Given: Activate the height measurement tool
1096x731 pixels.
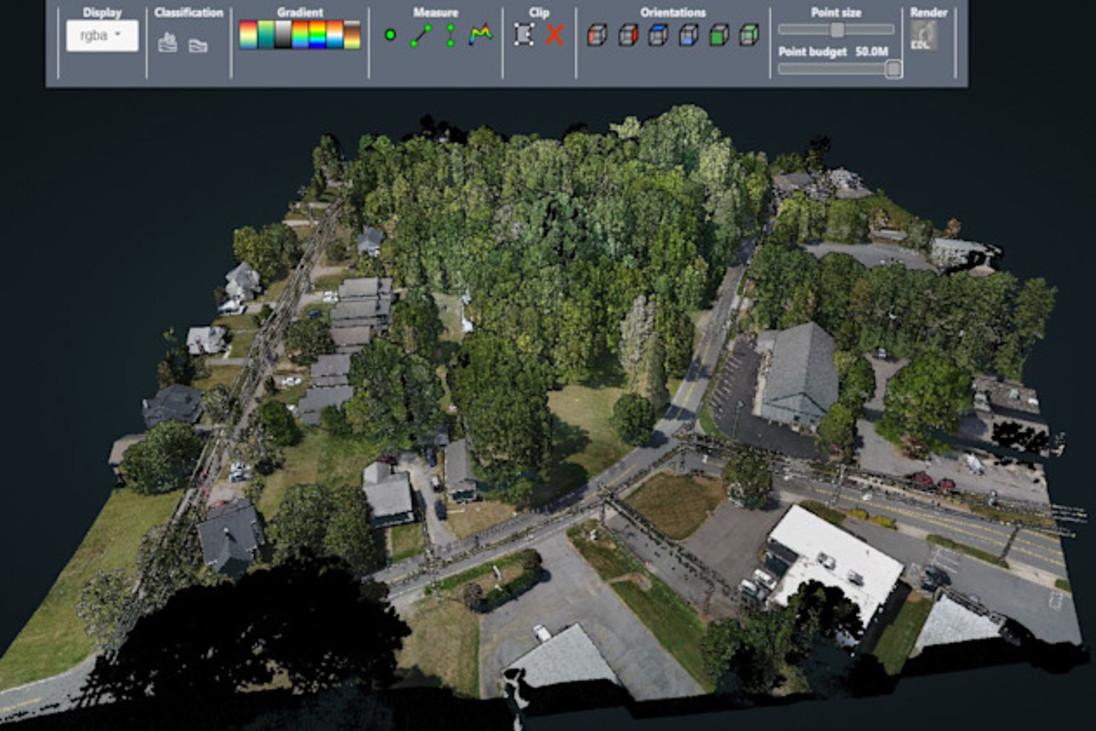Looking at the screenshot, I should [x=449, y=33].
